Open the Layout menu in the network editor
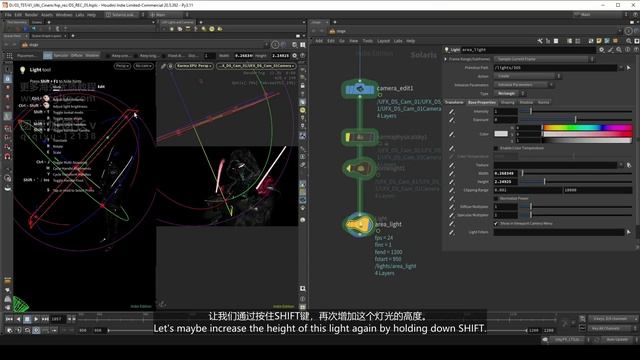The width and height of the screenshot is (640, 360). (383, 41)
